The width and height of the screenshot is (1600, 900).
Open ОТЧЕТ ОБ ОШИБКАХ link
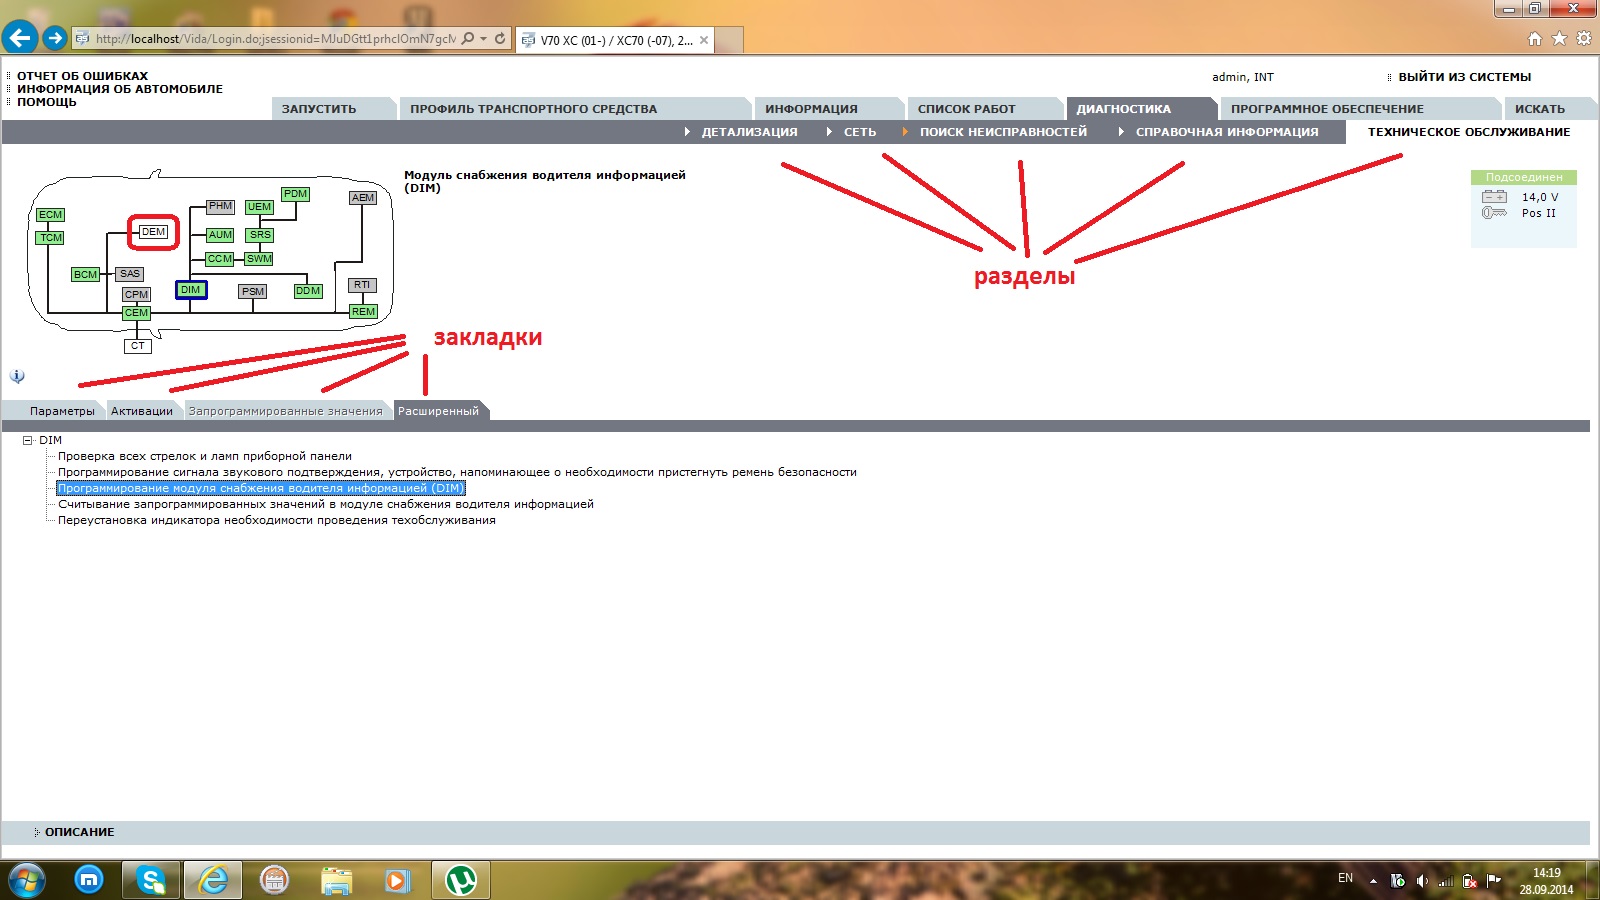(82, 76)
